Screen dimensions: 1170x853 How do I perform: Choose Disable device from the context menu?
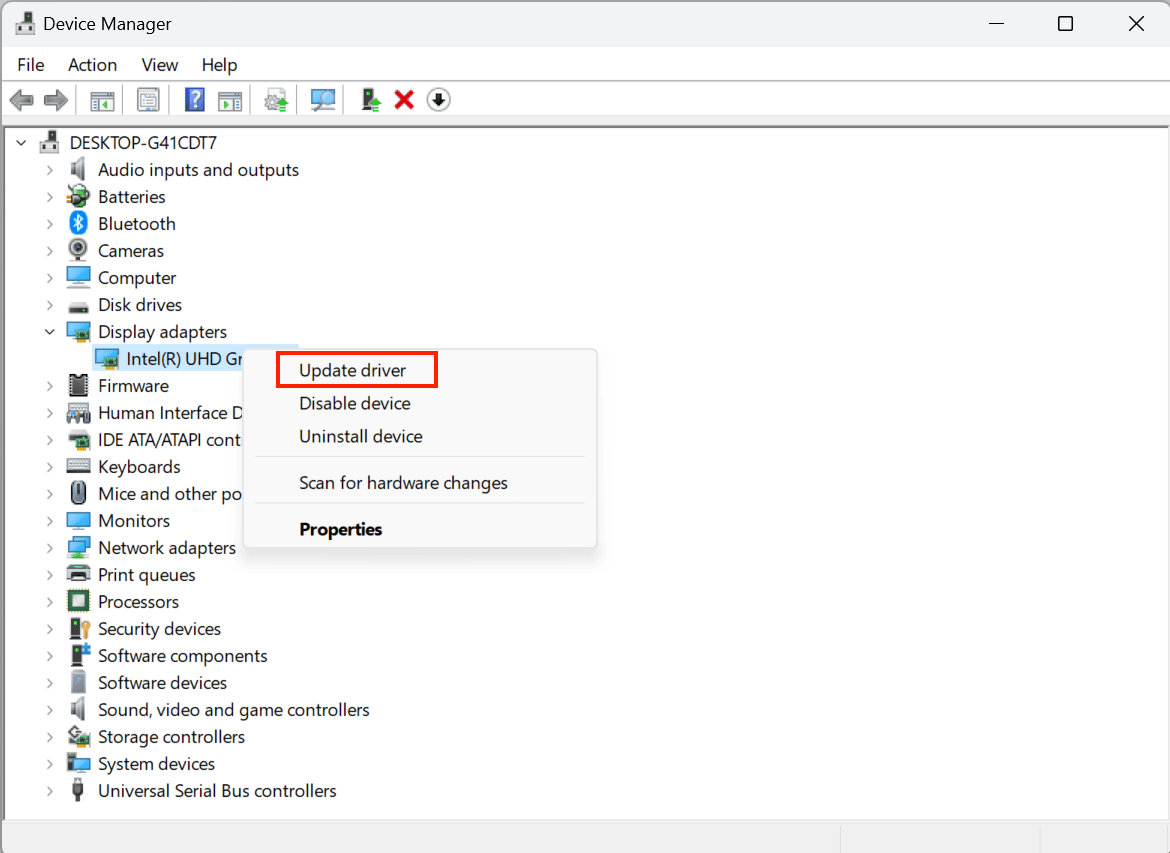coord(354,403)
